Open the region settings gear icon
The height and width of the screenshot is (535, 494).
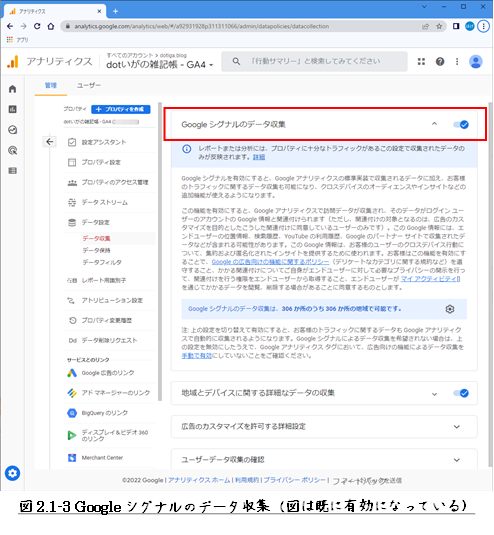[x=450, y=309]
